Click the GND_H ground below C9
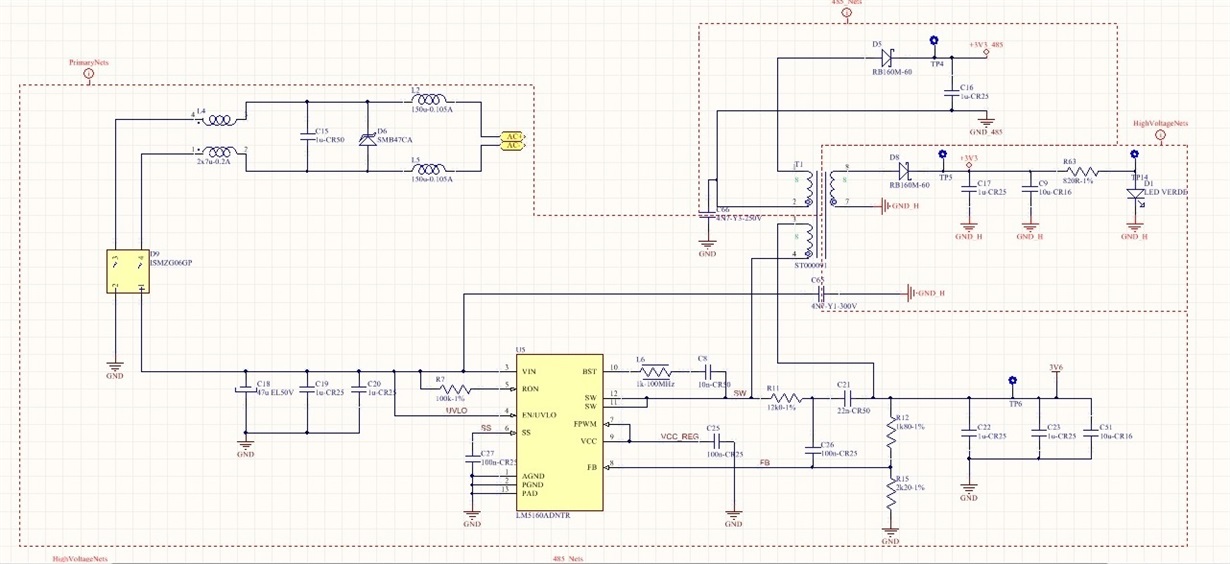1230x564 pixels. tap(1029, 230)
